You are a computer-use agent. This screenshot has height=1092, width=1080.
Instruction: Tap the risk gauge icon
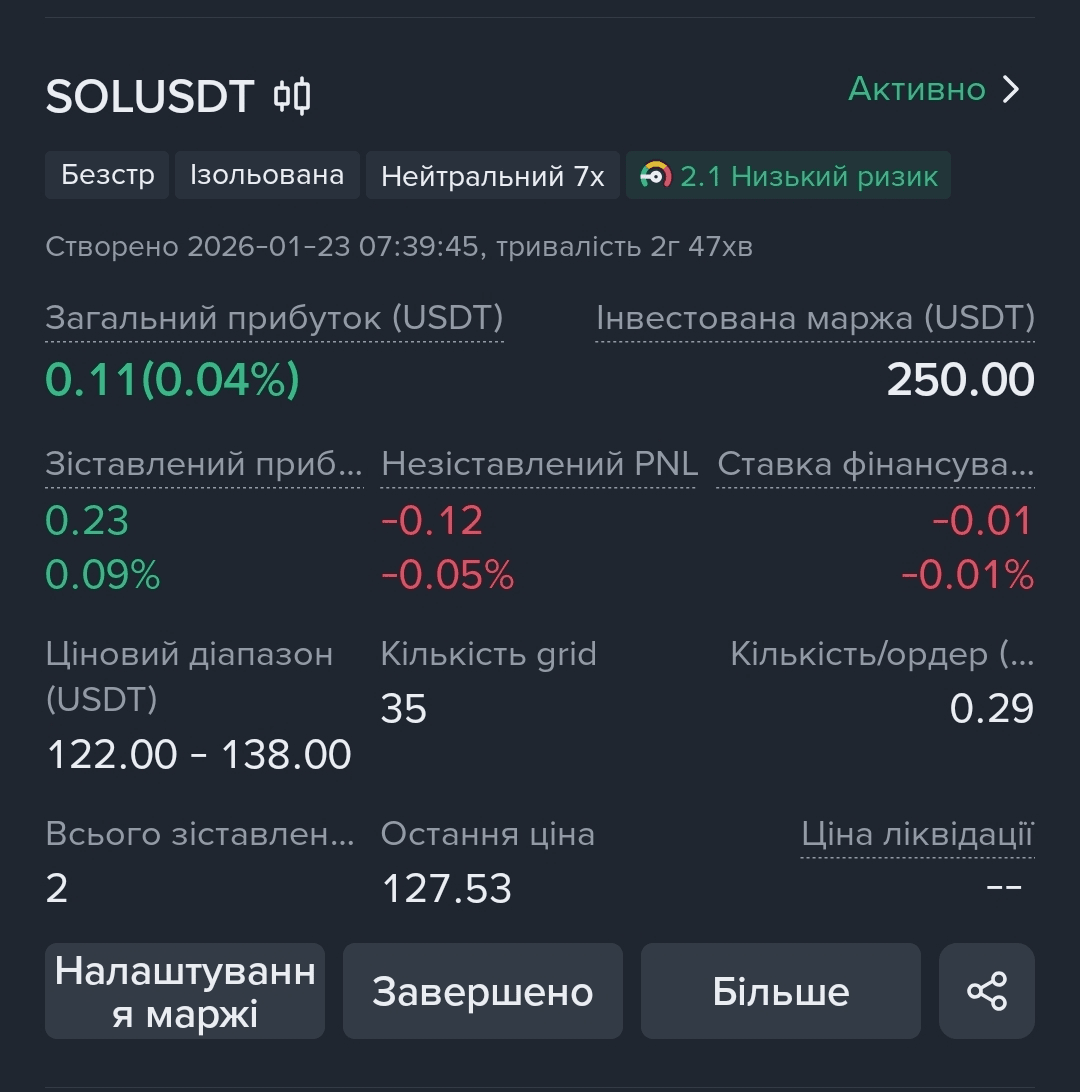coord(655,176)
